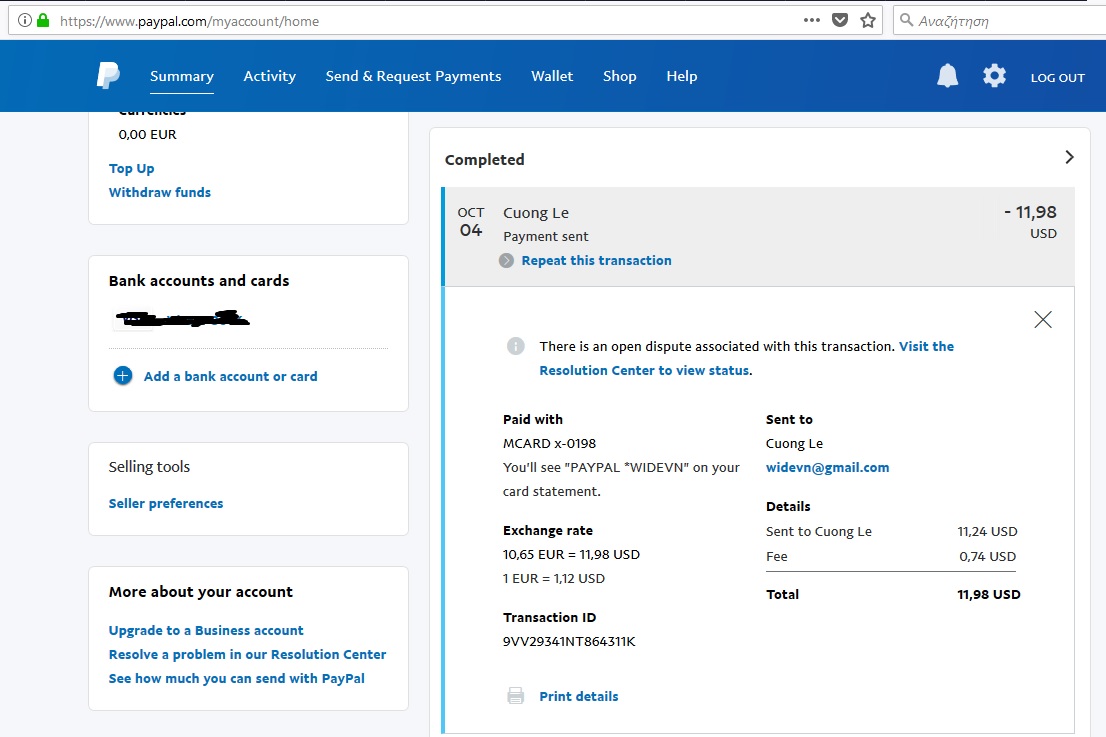Click the Top Up link
This screenshot has height=737, width=1106.
click(131, 169)
